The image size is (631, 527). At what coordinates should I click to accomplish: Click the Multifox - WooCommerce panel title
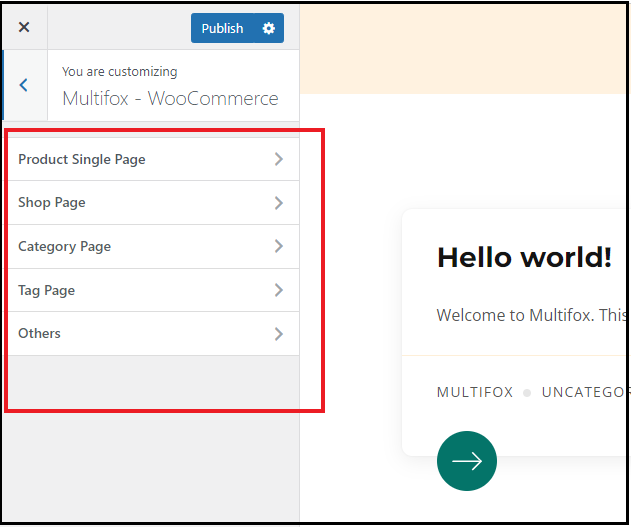click(170, 99)
